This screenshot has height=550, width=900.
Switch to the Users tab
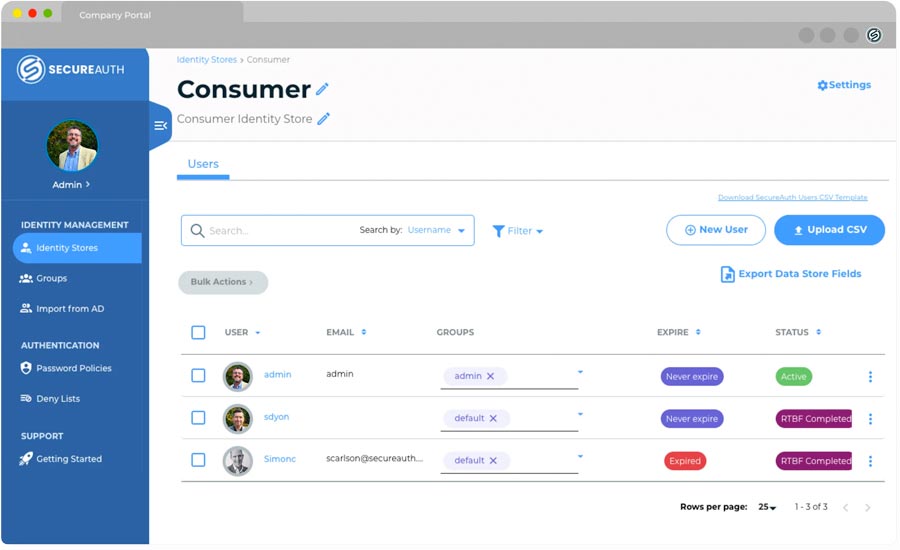pos(203,164)
